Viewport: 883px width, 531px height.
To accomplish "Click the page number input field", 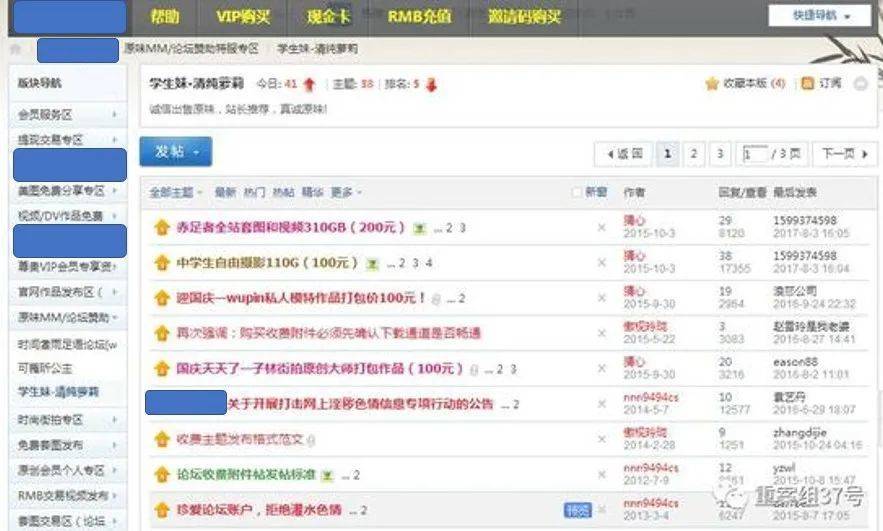I will 756,154.
